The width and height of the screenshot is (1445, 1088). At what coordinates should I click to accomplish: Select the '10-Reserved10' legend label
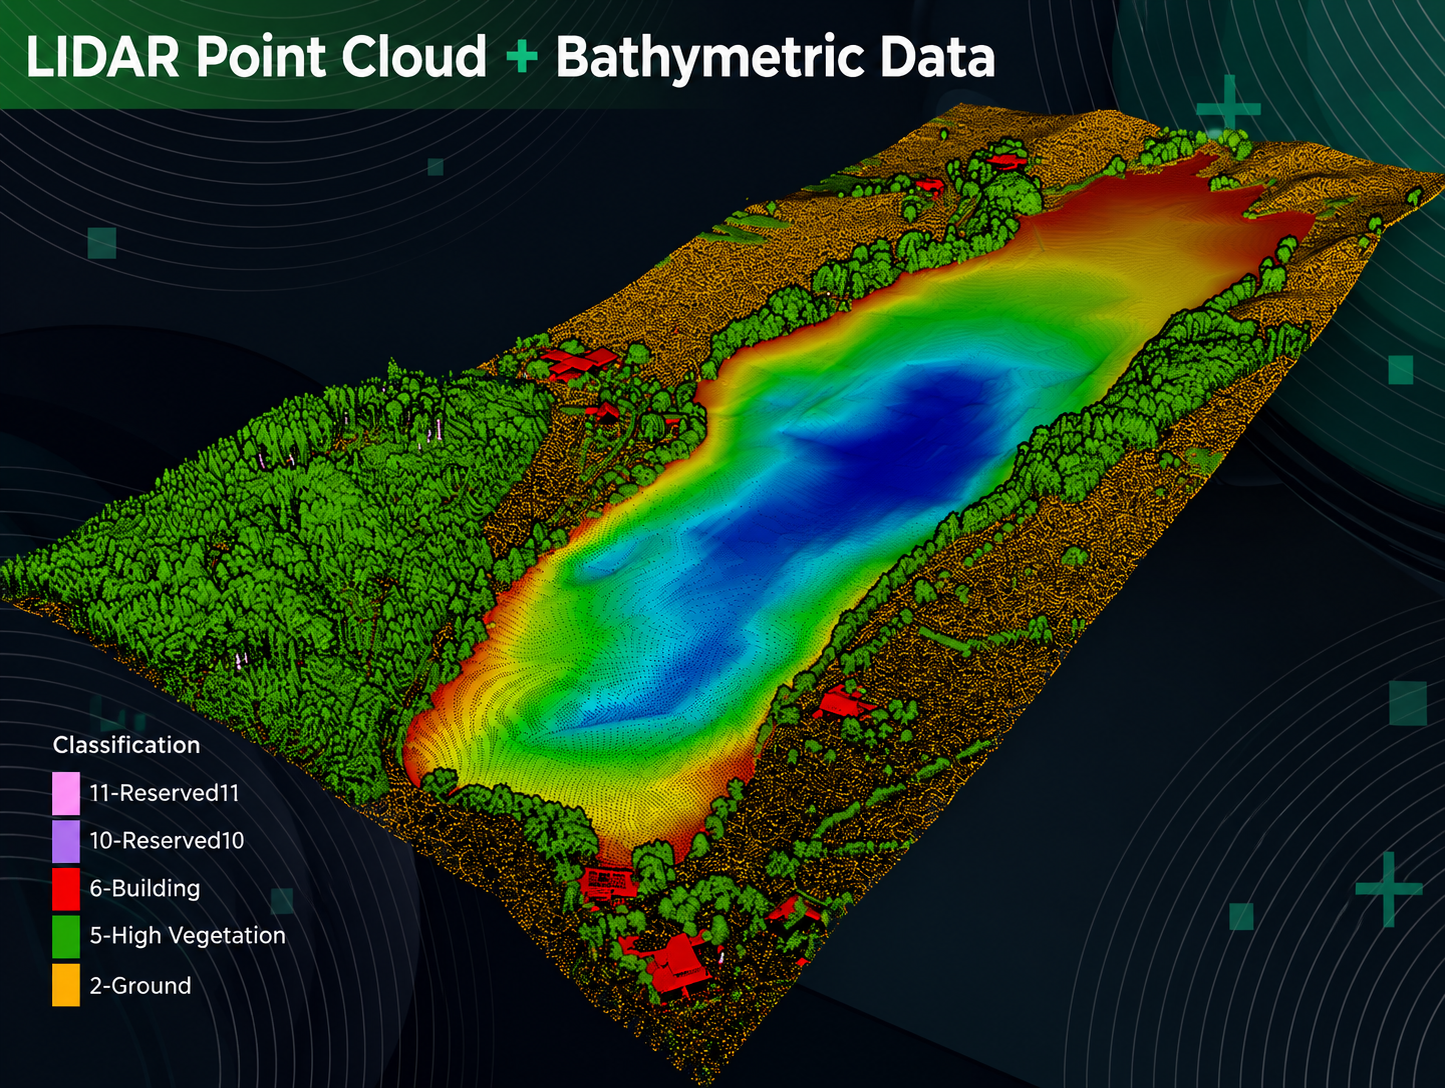167,841
